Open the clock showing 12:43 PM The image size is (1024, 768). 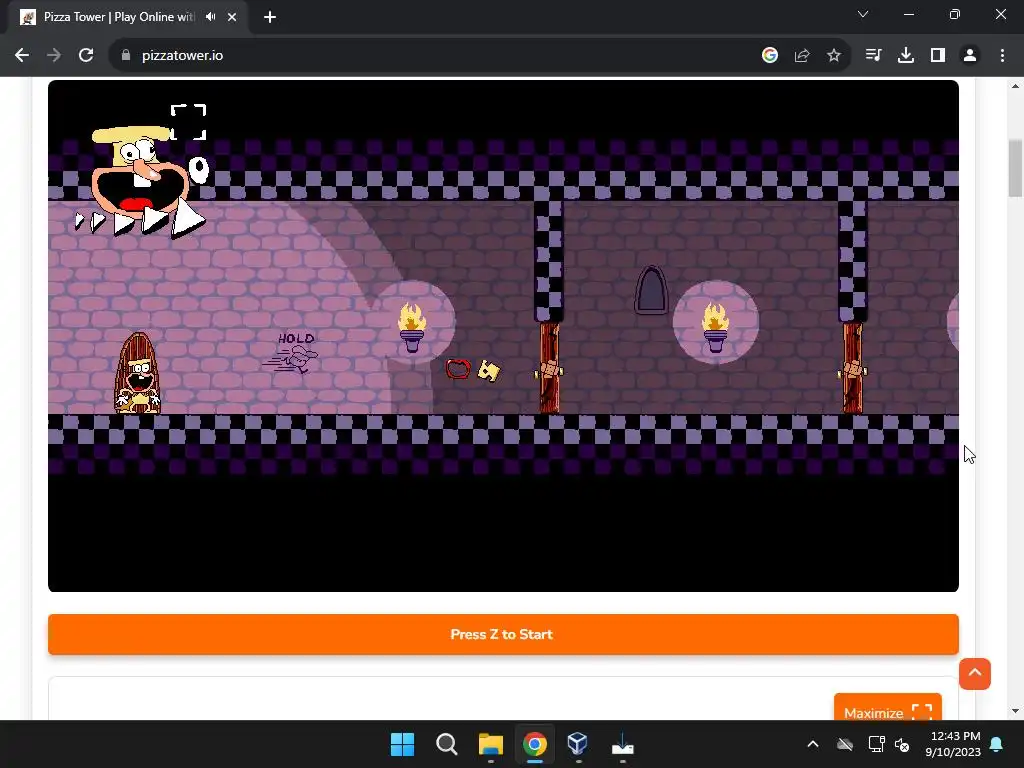[x=953, y=744]
